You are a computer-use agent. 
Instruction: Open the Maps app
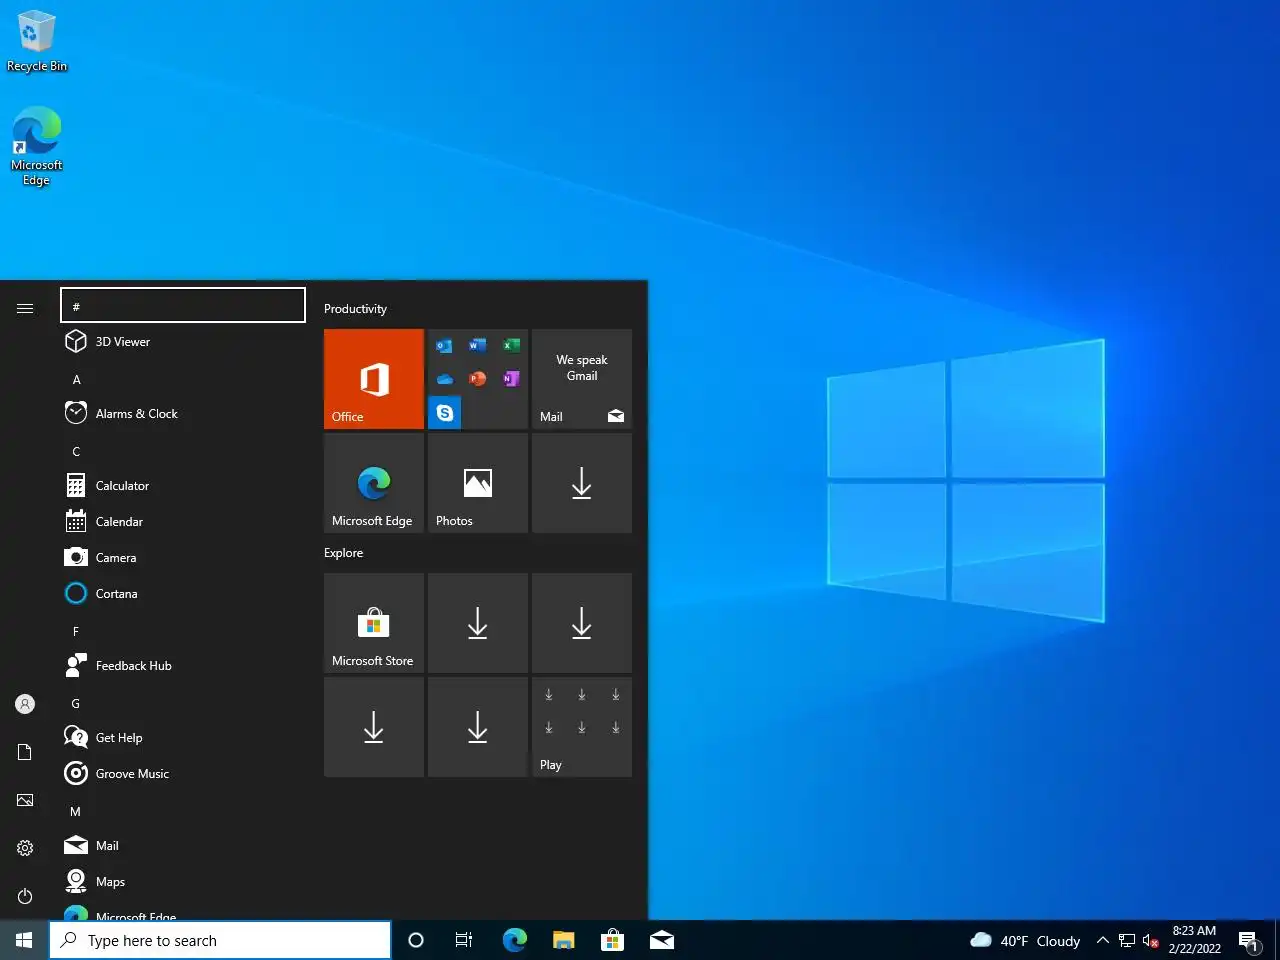pyautogui.click(x=183, y=882)
